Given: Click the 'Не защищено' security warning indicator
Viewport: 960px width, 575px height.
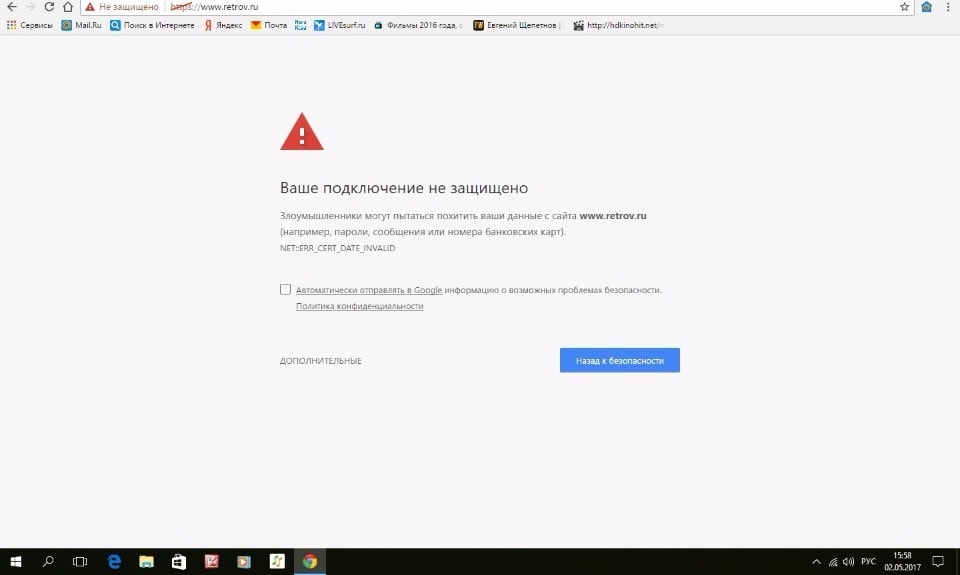Looking at the screenshot, I should 122,7.
